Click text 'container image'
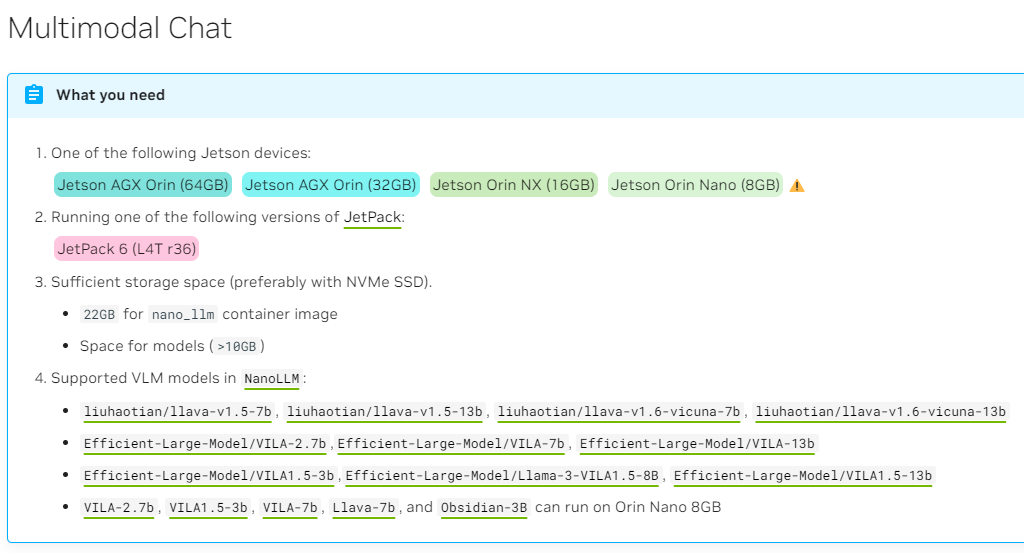Image resolution: width=1024 pixels, height=553 pixels. point(280,314)
